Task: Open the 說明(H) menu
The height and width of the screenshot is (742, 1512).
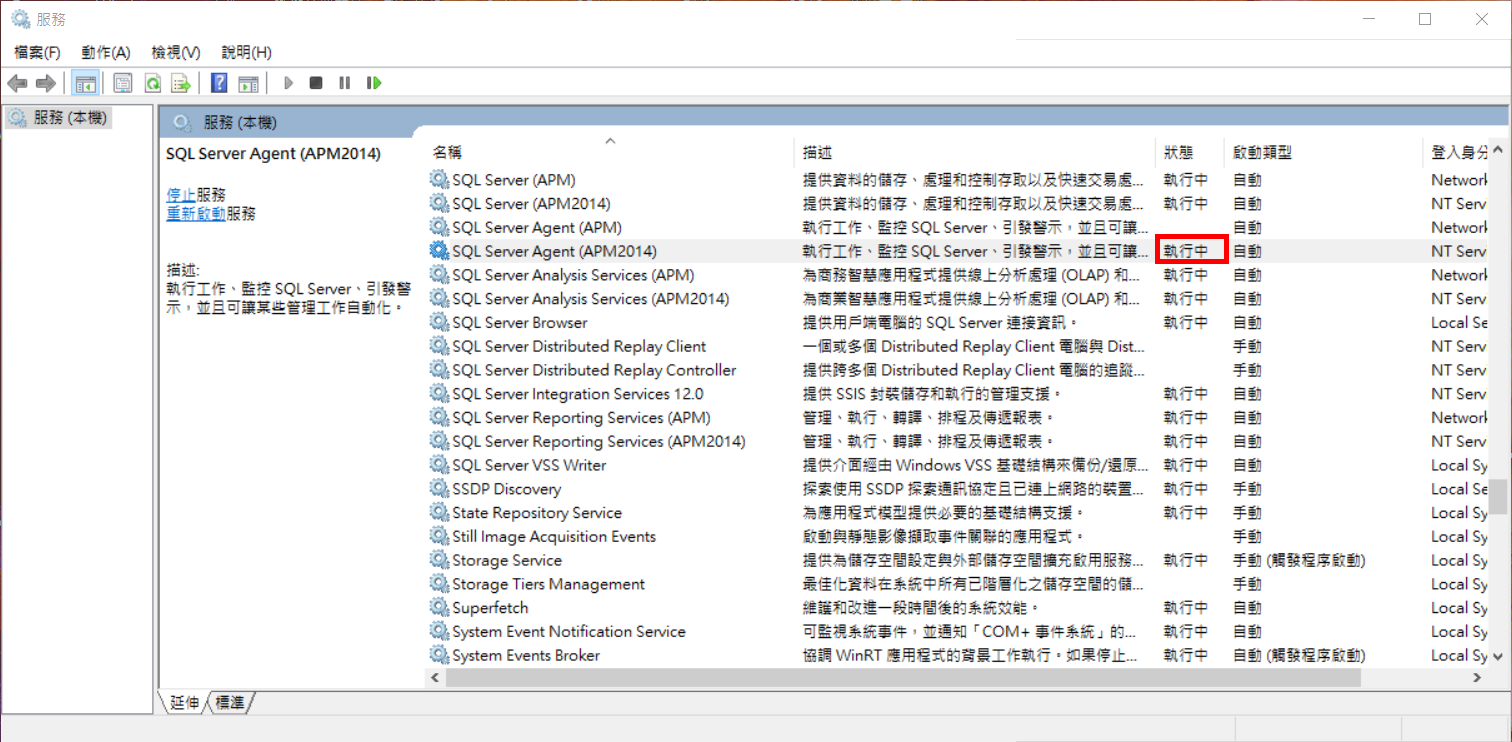Action: coord(246,52)
